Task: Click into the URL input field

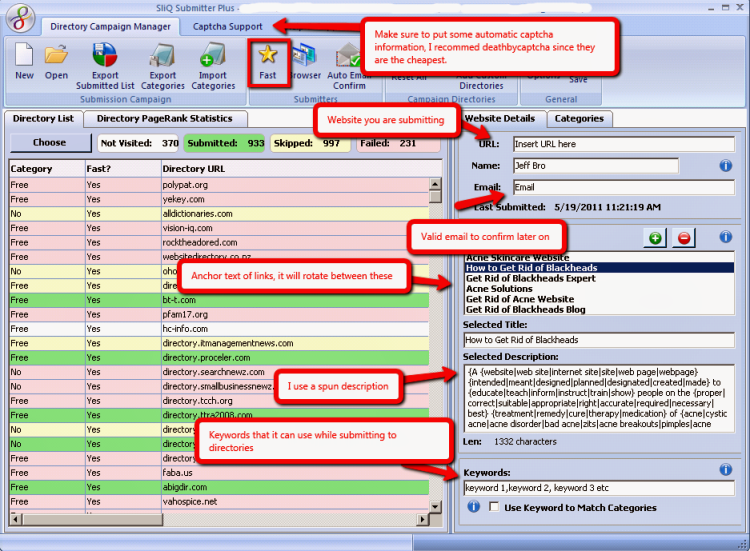Action: (624, 144)
